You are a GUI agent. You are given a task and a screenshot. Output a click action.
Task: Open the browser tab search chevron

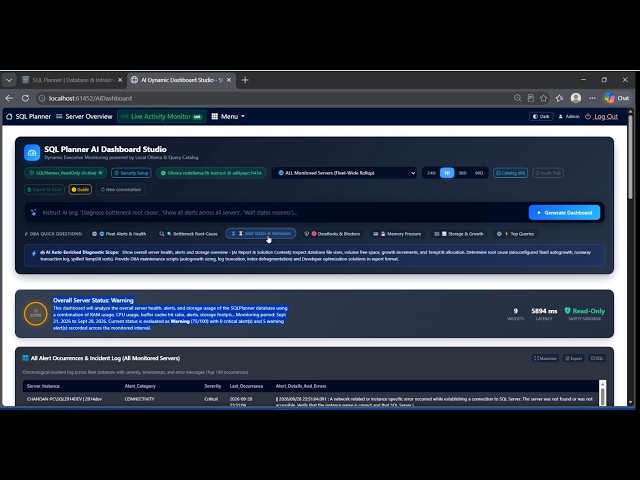click(9, 80)
